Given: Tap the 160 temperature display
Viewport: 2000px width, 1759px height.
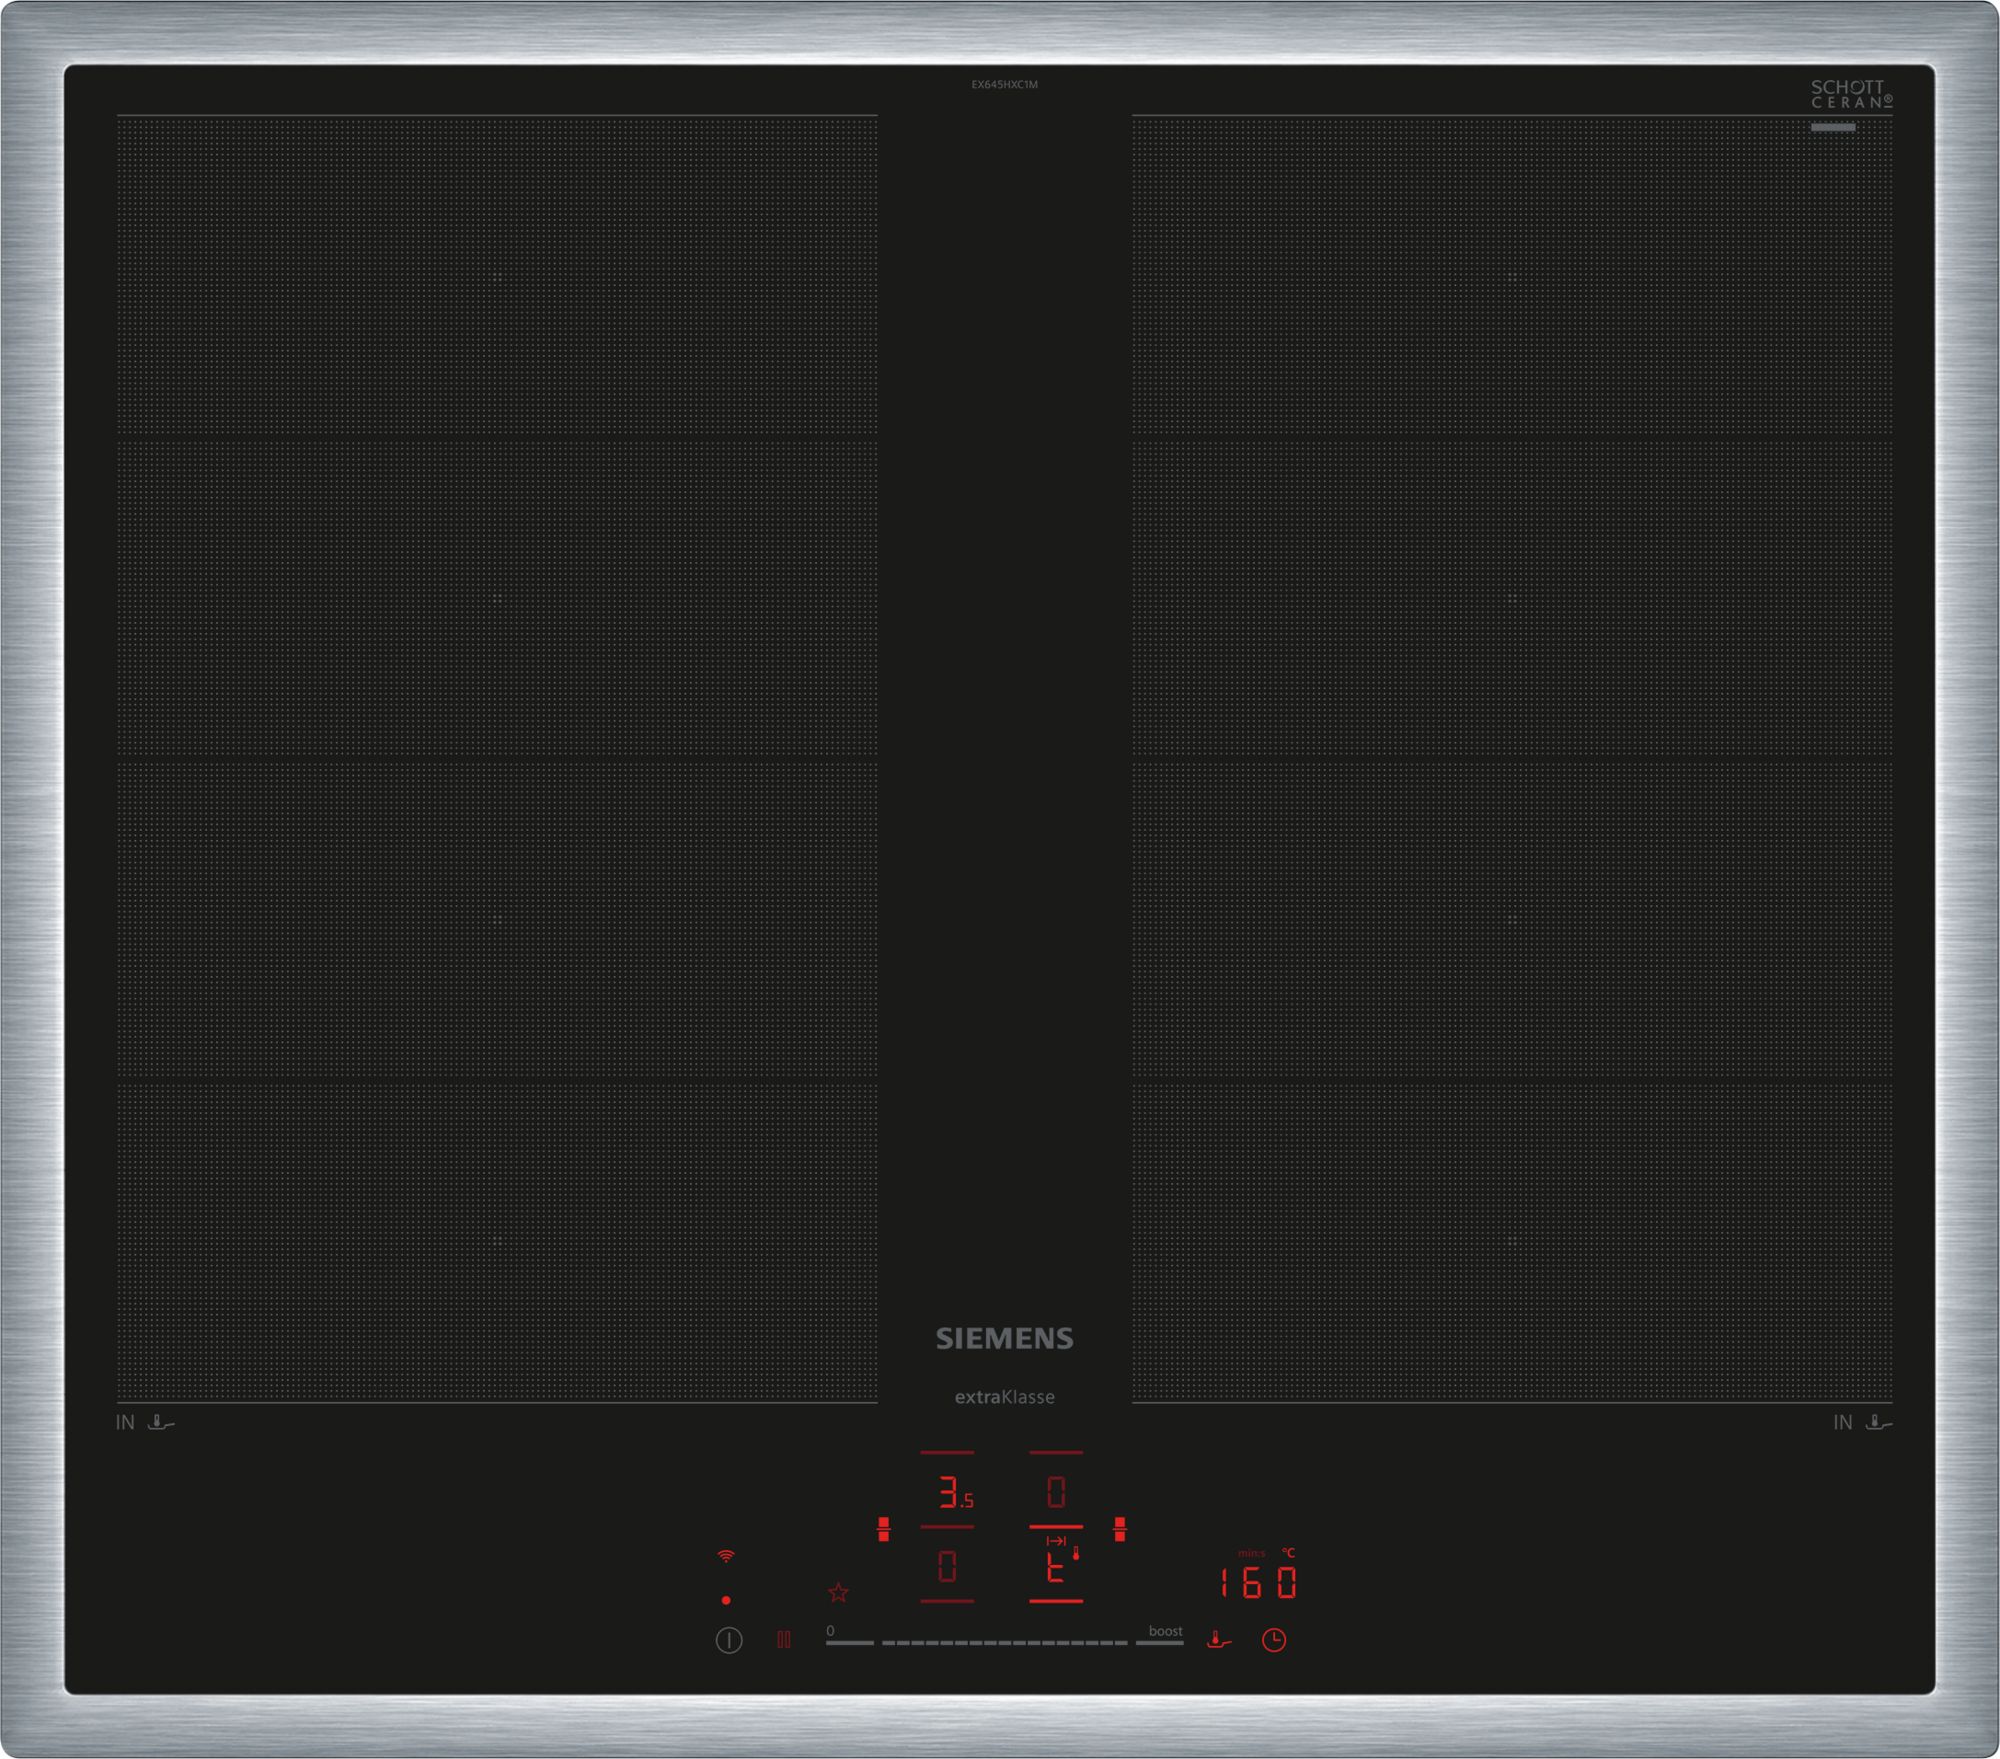Looking at the screenshot, I should coord(1258,1582).
